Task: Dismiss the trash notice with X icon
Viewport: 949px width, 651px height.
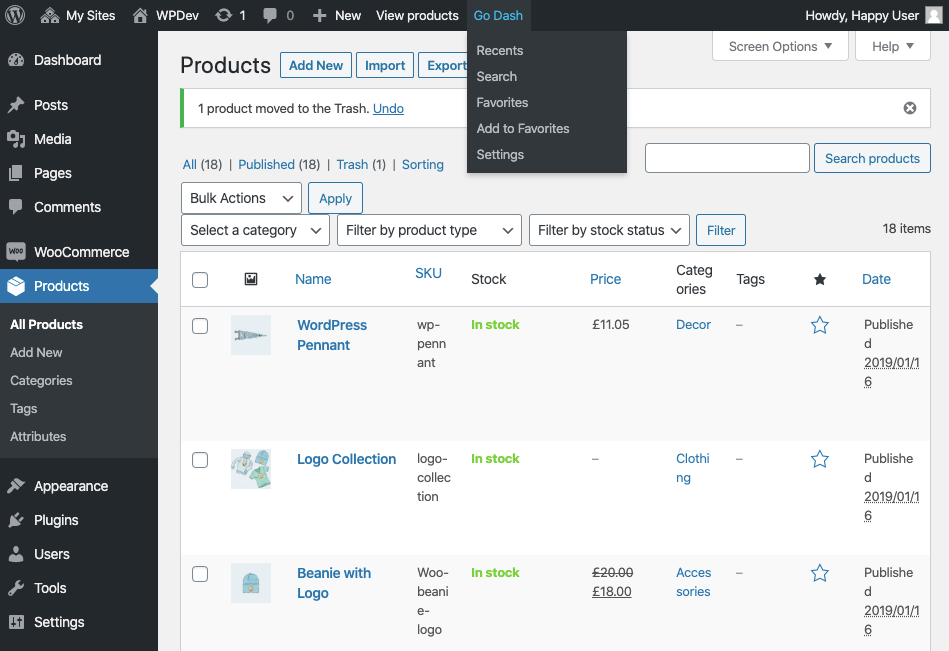Action: coord(910,108)
